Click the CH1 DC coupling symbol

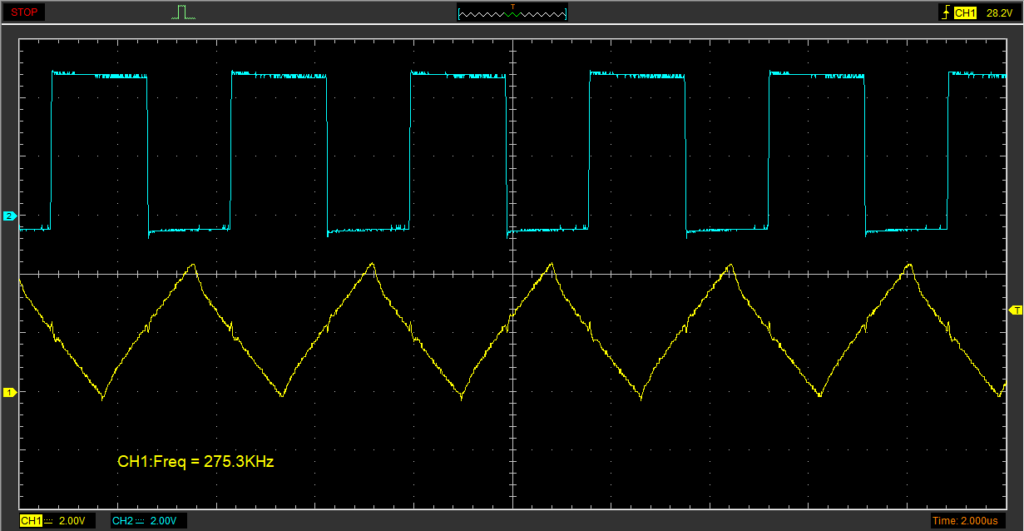point(50,521)
